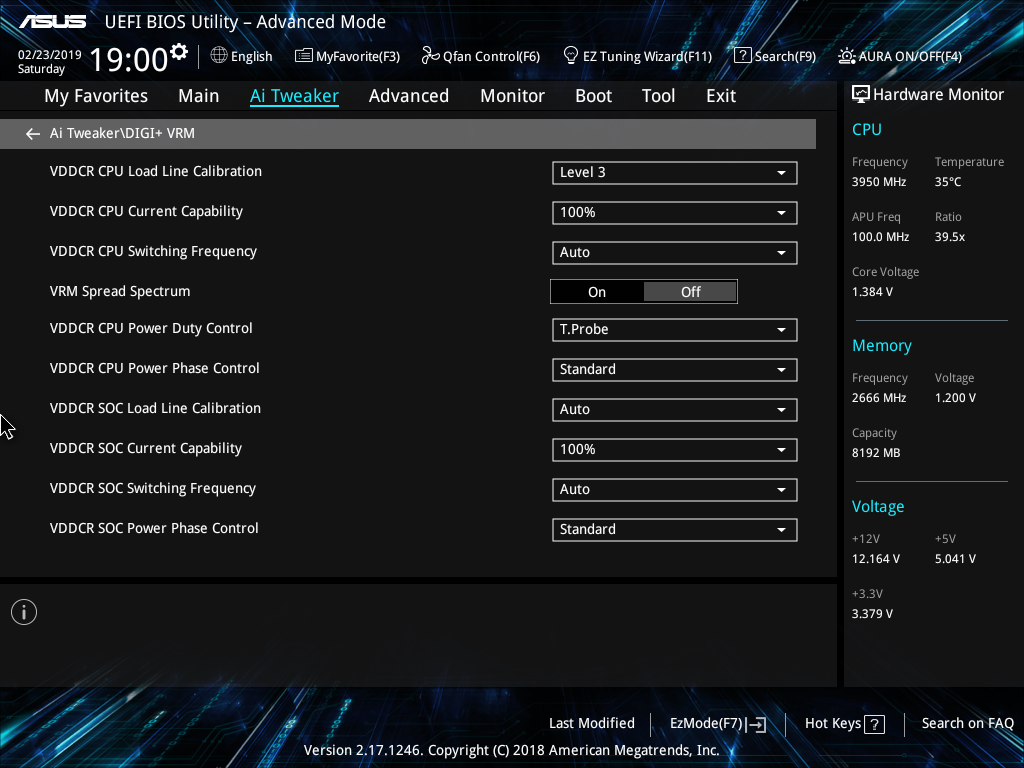This screenshot has height=768, width=1024.
Task: Select VDDCR CPU Load Line Calibration label
Action: coord(155,171)
